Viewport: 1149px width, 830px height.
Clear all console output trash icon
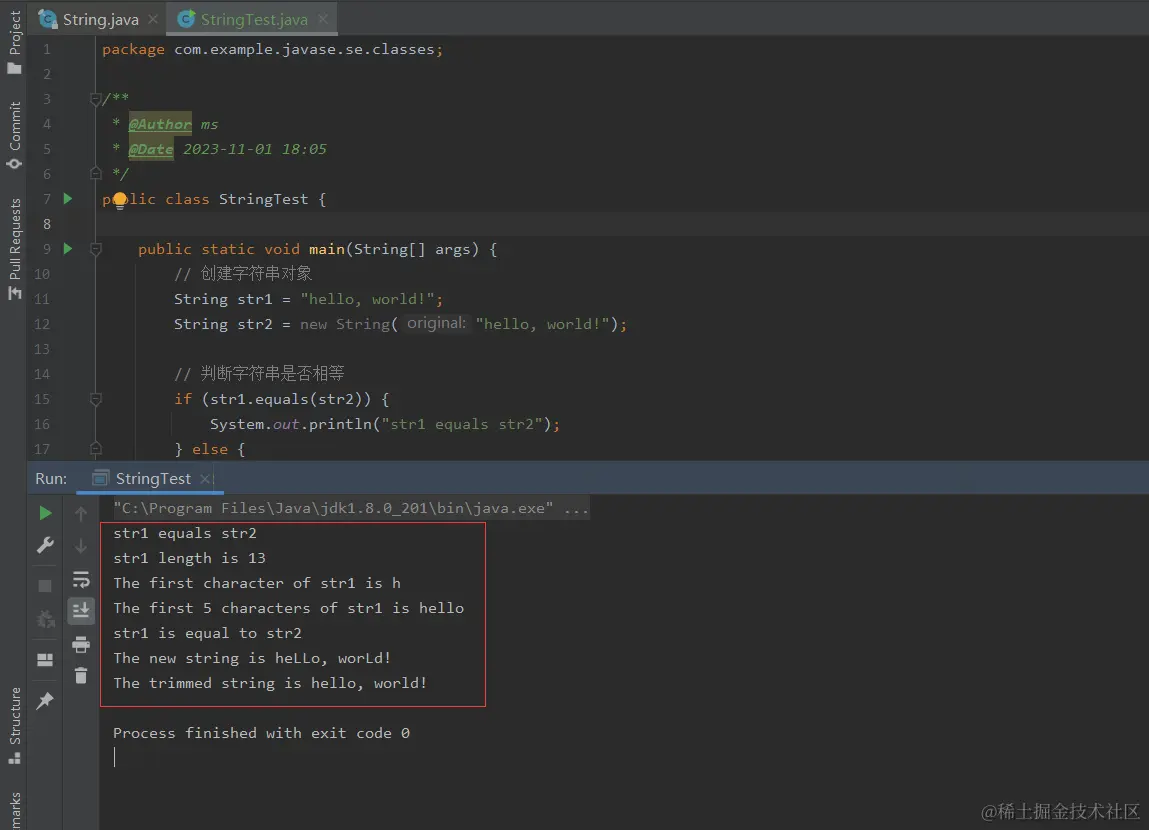(x=81, y=675)
